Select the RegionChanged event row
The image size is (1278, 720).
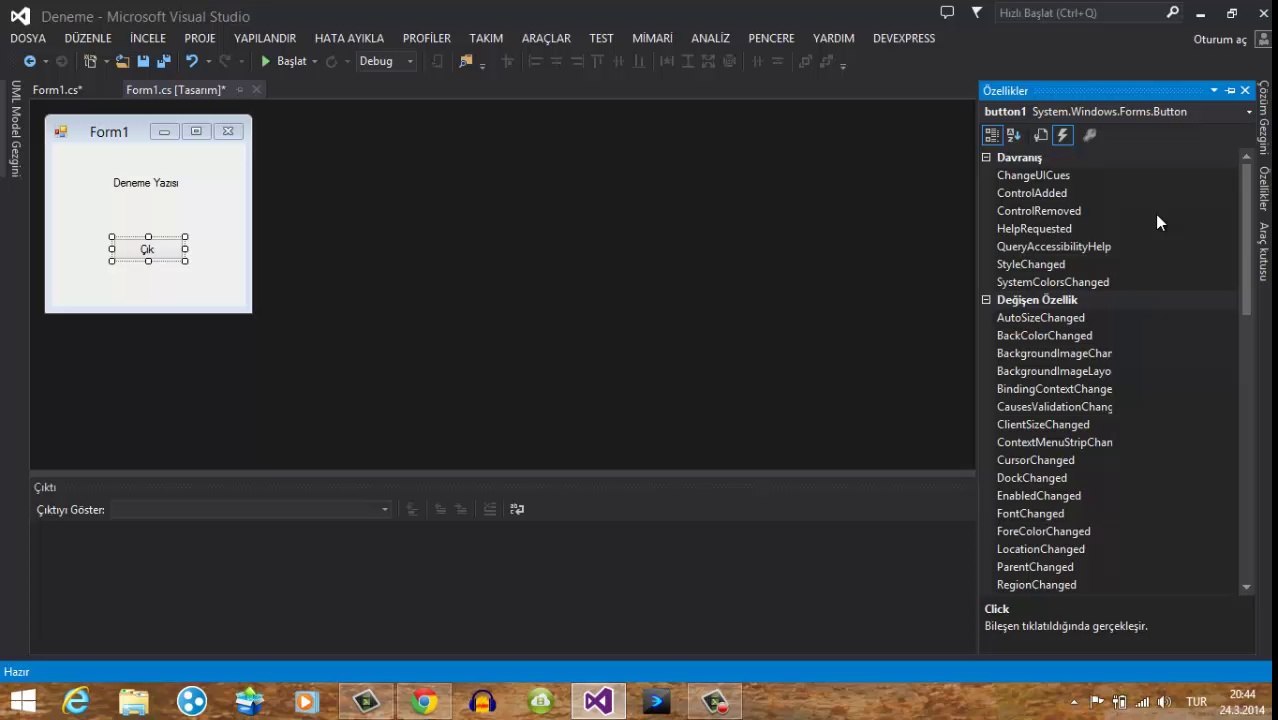click(1109, 585)
